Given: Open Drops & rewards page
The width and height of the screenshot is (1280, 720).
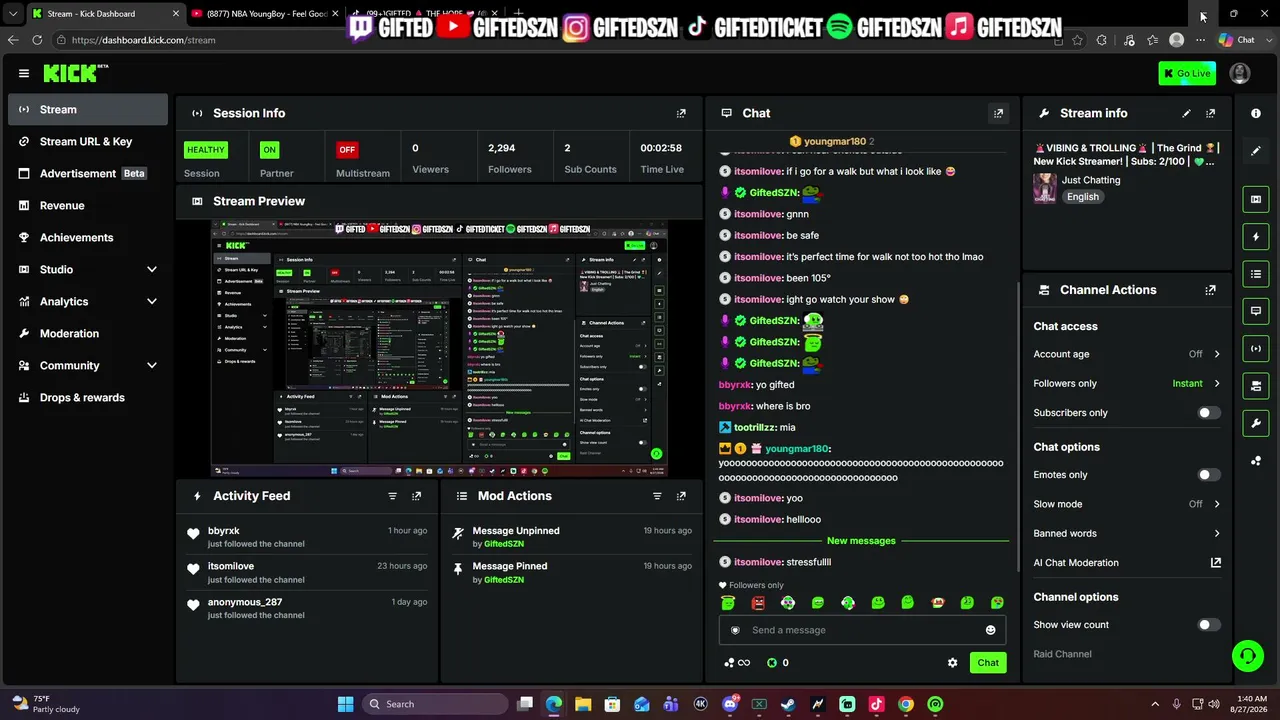Looking at the screenshot, I should pyautogui.click(x=88, y=398).
